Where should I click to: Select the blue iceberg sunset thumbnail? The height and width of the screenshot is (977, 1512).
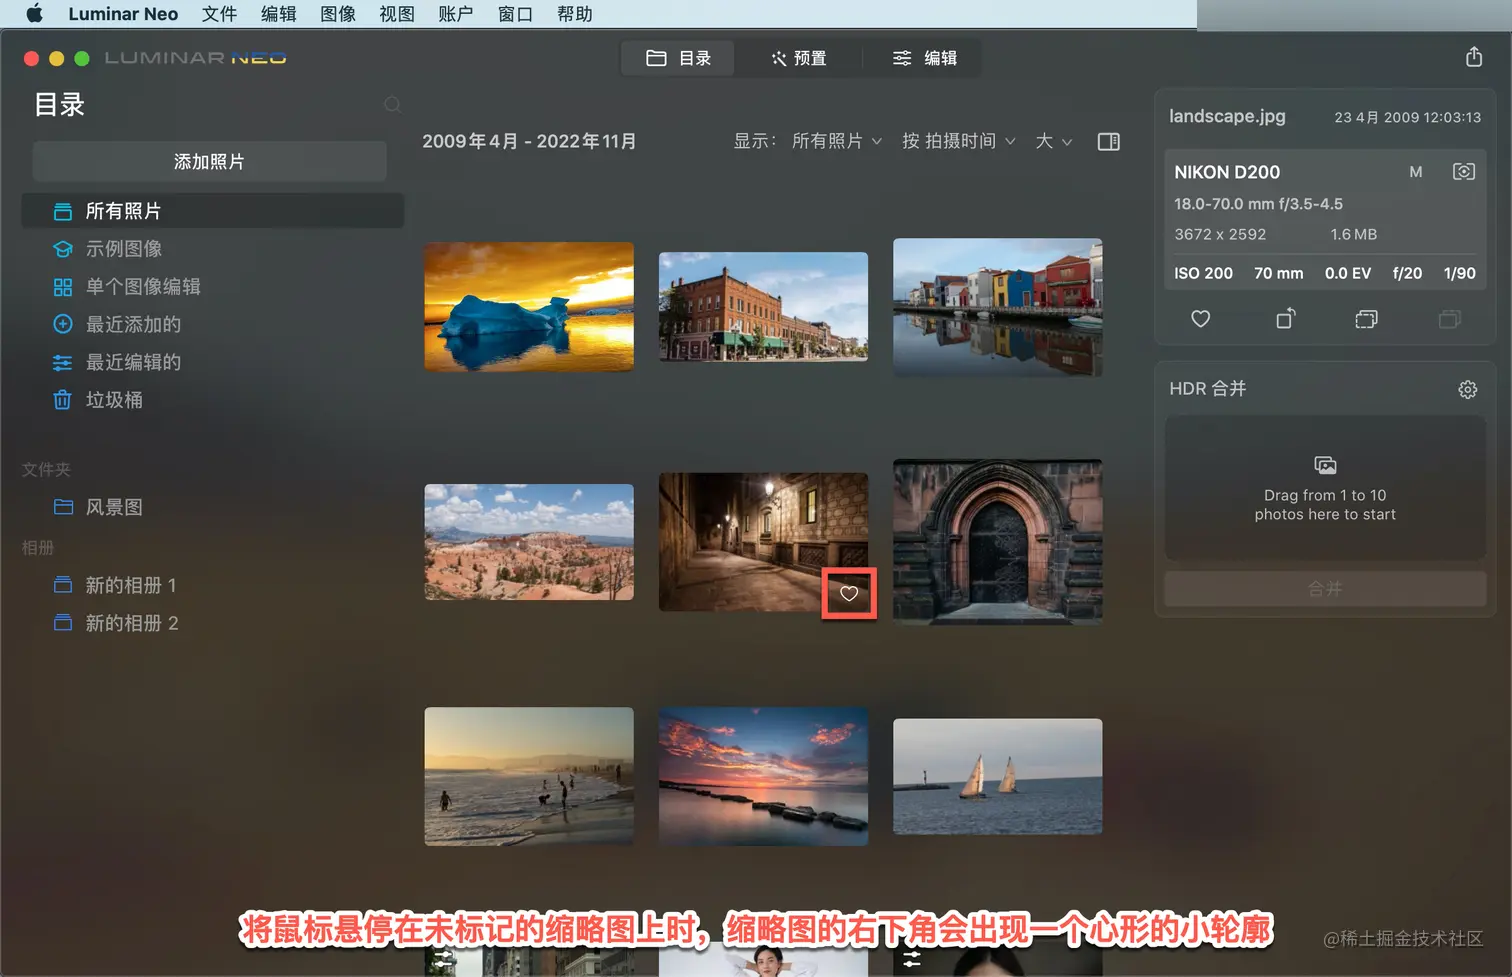point(529,307)
